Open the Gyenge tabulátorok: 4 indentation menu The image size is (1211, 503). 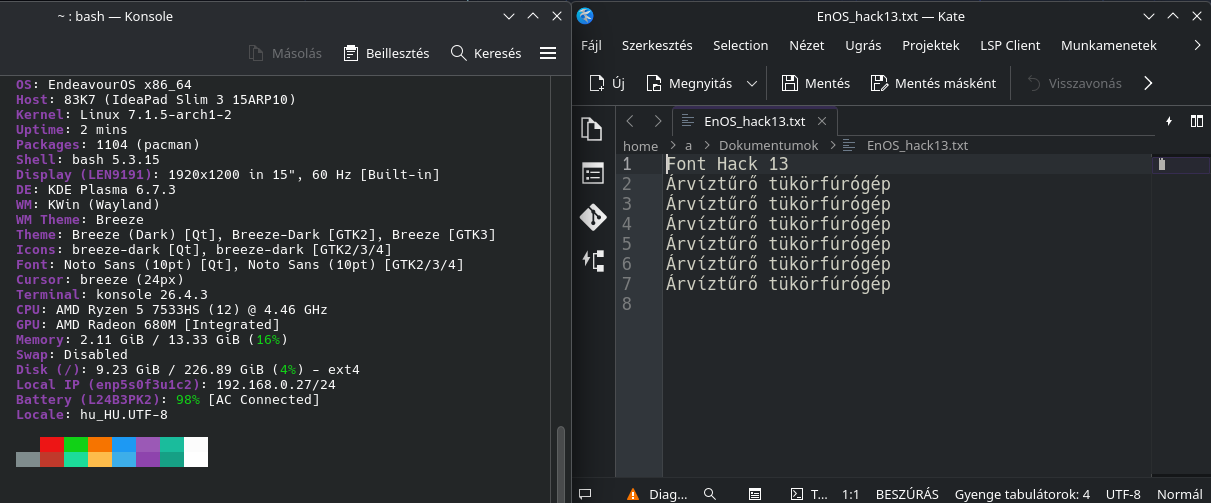pos(1022,494)
